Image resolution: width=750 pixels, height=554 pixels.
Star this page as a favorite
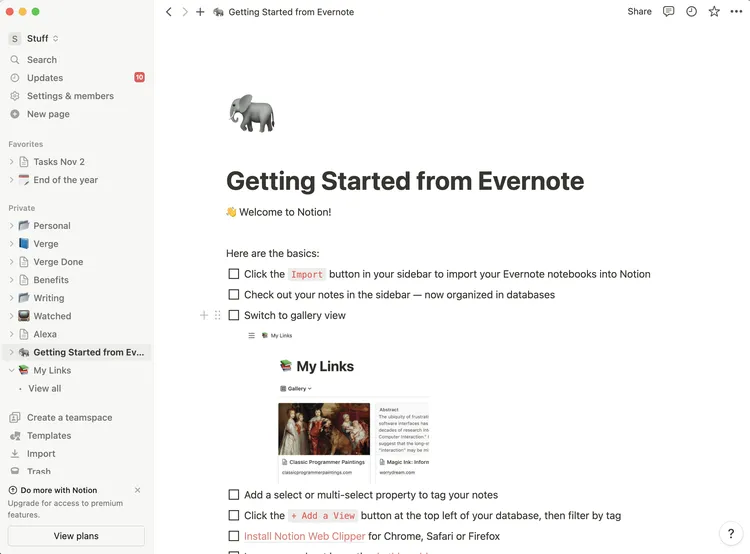tap(714, 12)
